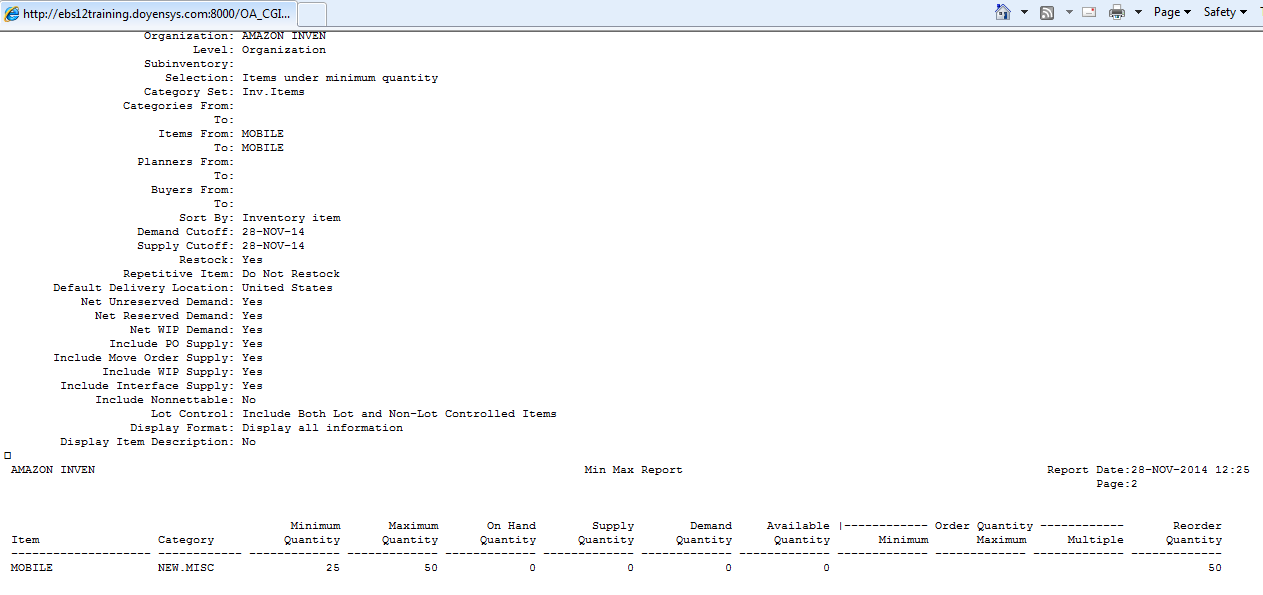Click 'United States' delivery location value

pos(287,288)
